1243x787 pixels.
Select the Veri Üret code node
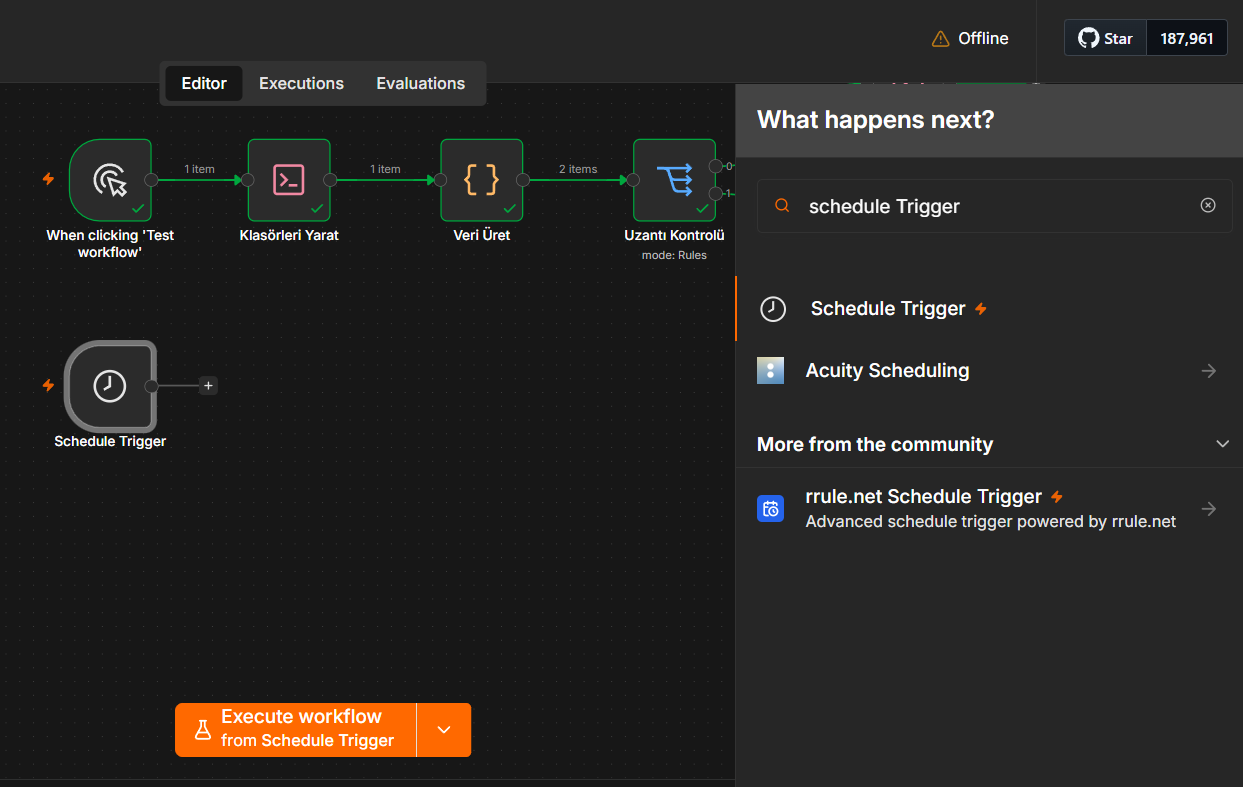(482, 180)
